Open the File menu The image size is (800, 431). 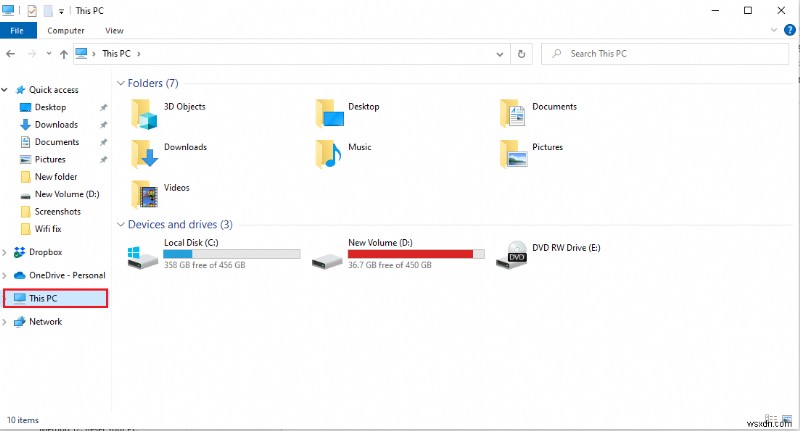17,31
